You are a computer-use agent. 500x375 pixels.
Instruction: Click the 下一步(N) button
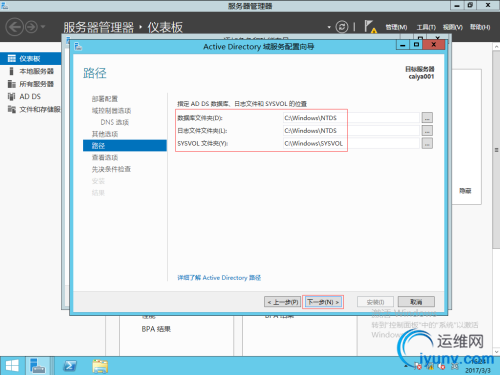pos(323,302)
